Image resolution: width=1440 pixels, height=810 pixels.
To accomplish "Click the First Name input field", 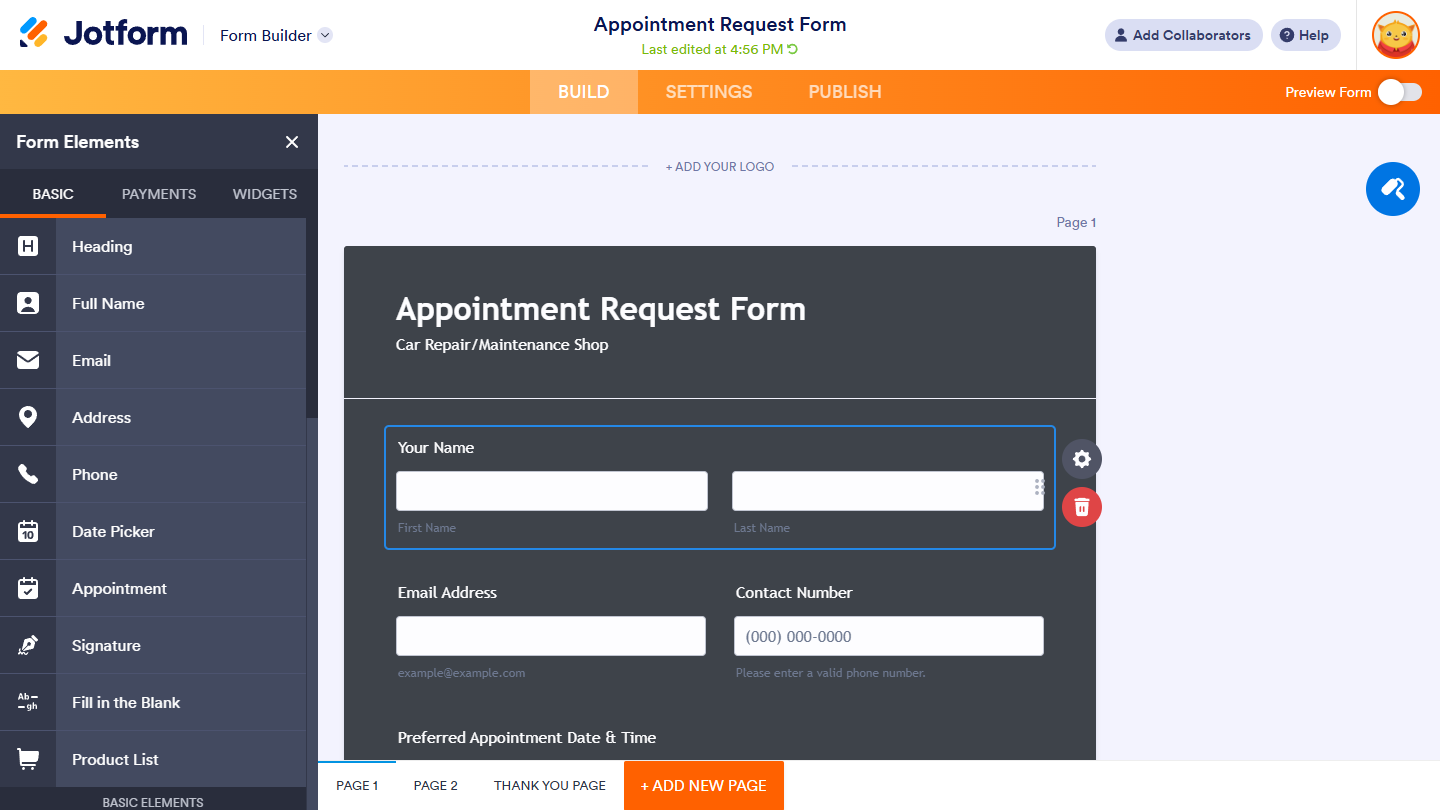I will (x=551, y=491).
